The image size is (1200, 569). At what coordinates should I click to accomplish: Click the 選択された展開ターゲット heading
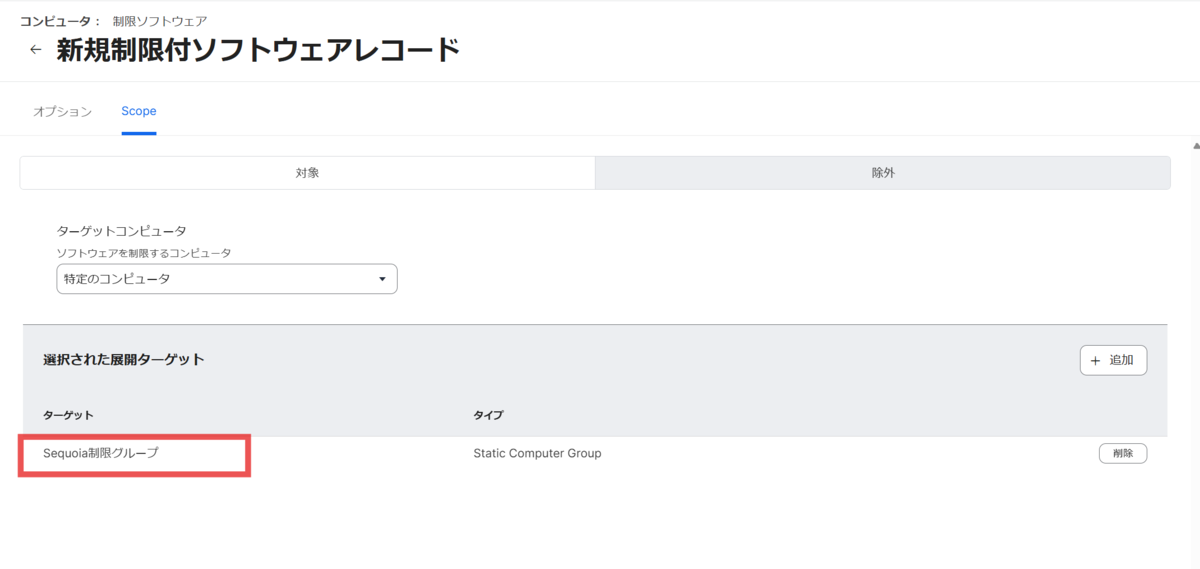click(124, 360)
